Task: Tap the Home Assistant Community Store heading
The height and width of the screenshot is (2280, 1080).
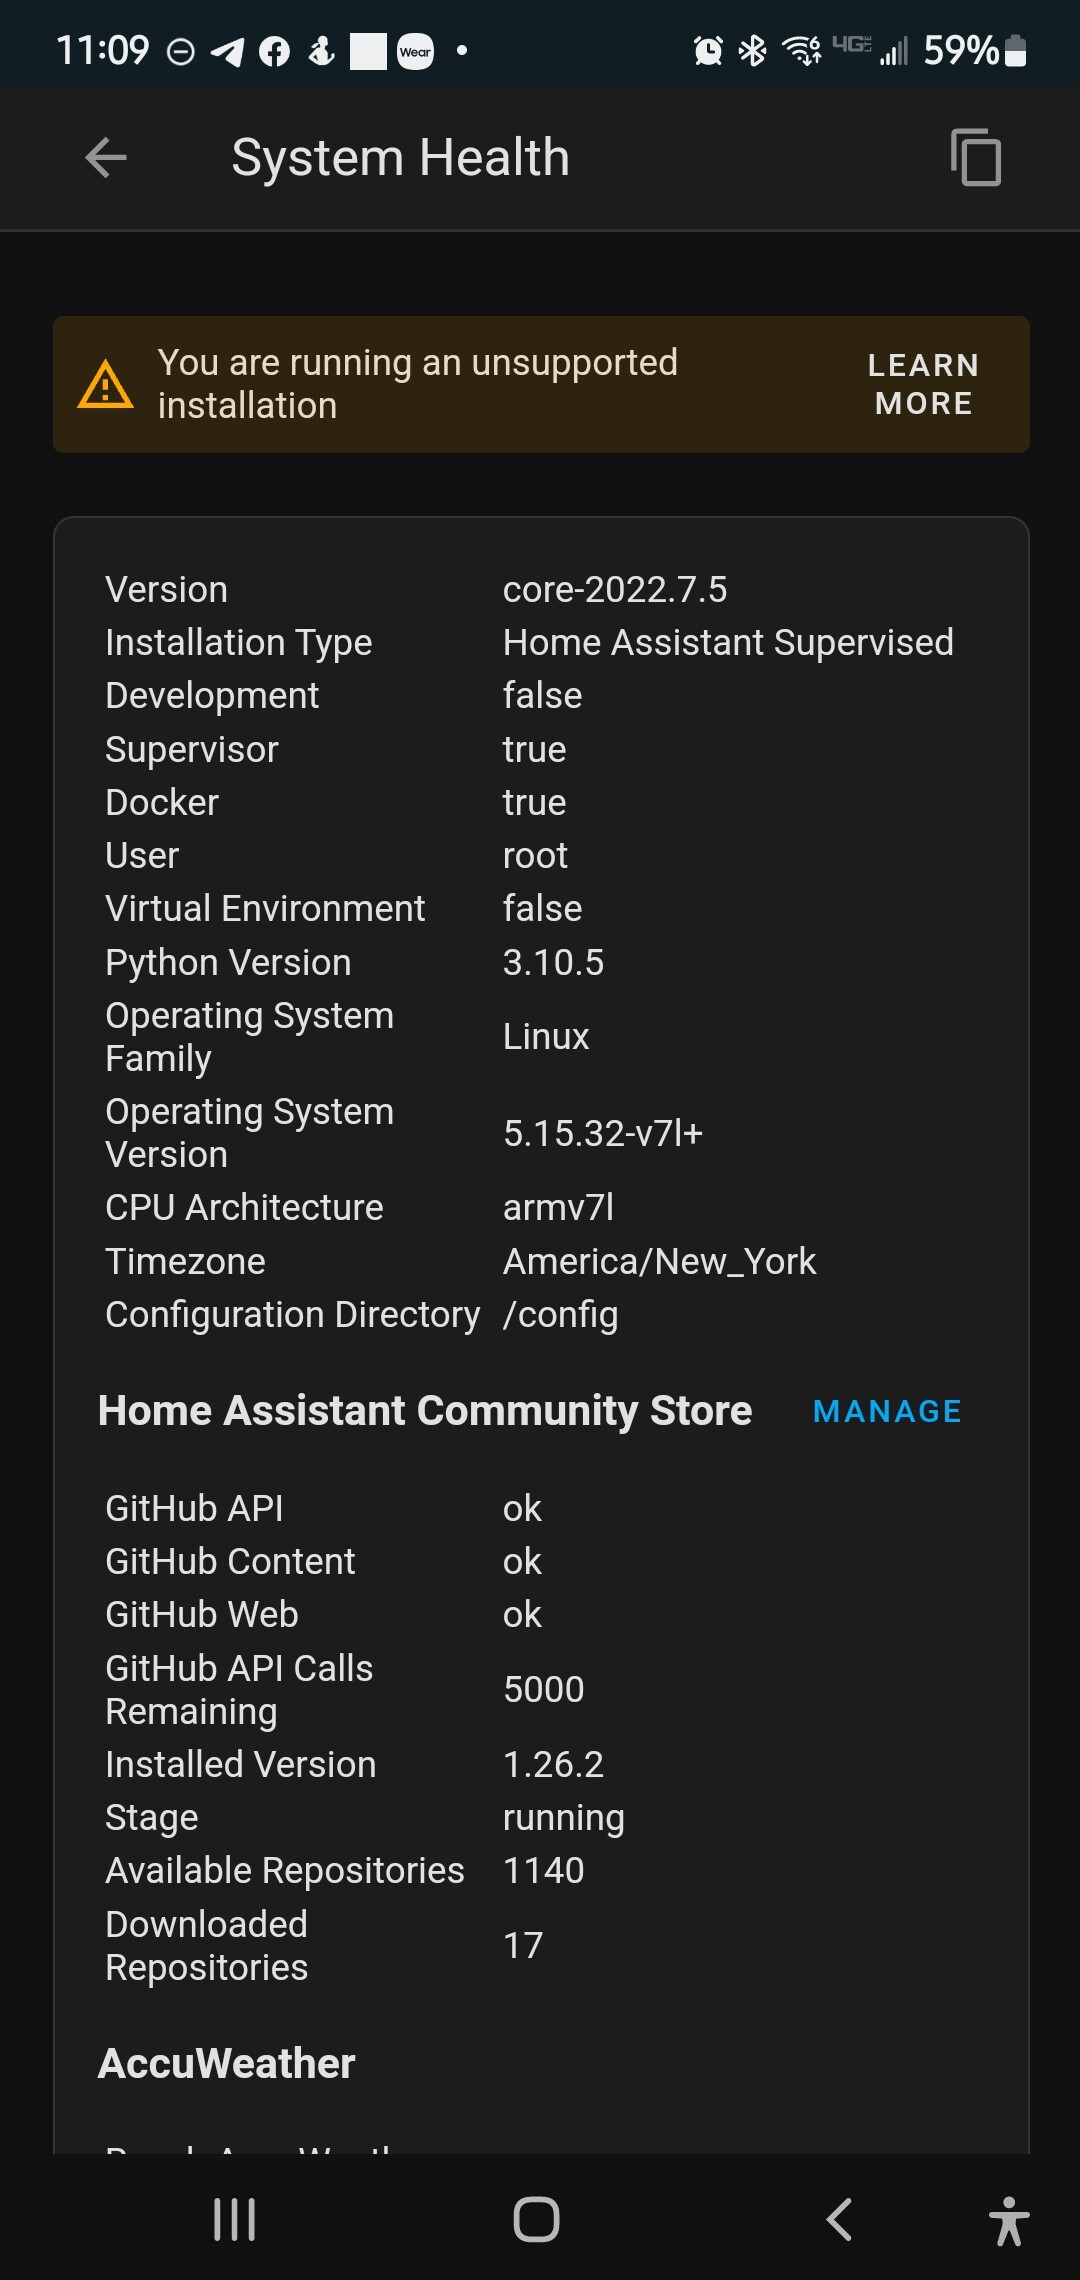Action: [x=425, y=1411]
